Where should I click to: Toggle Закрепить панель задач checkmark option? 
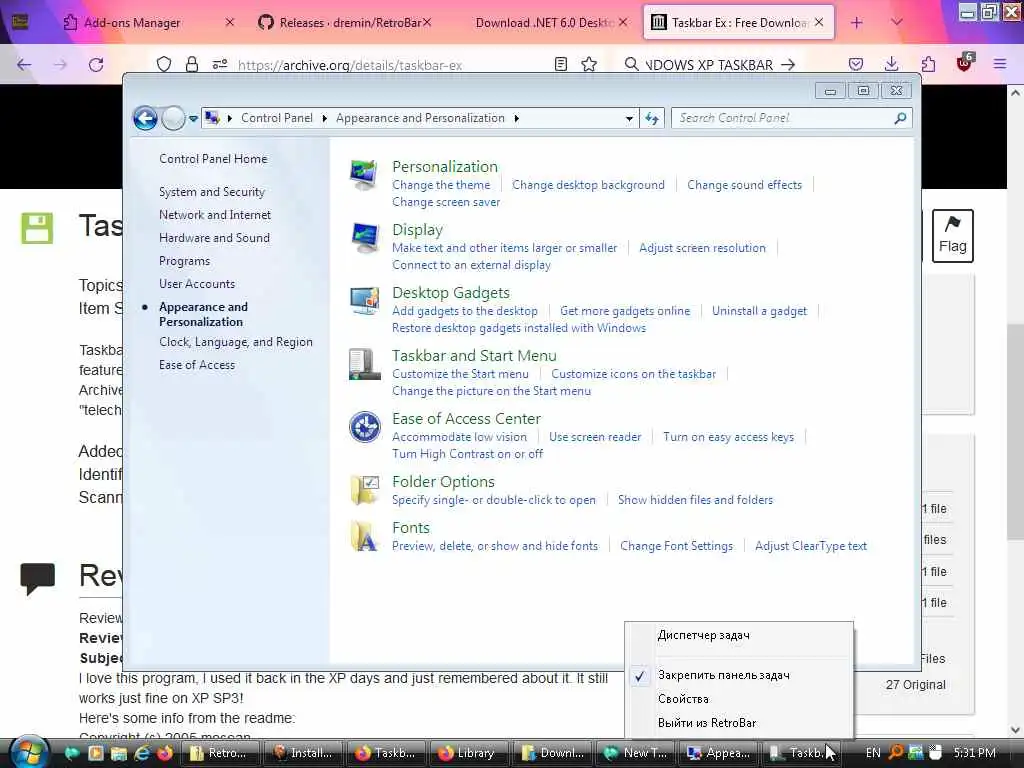coord(739,675)
